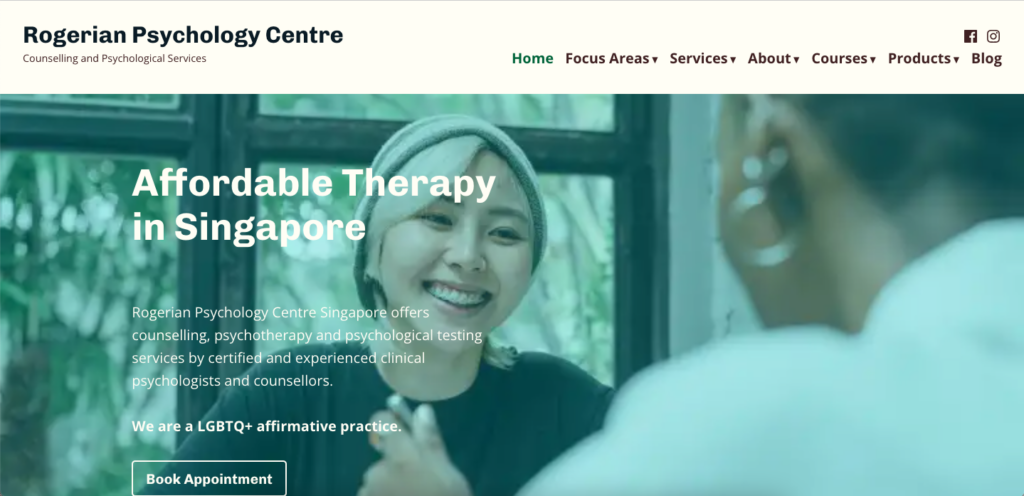Image resolution: width=1024 pixels, height=496 pixels.
Task: Expand the Focus Areas dropdown arrow
Action: pos(655,59)
